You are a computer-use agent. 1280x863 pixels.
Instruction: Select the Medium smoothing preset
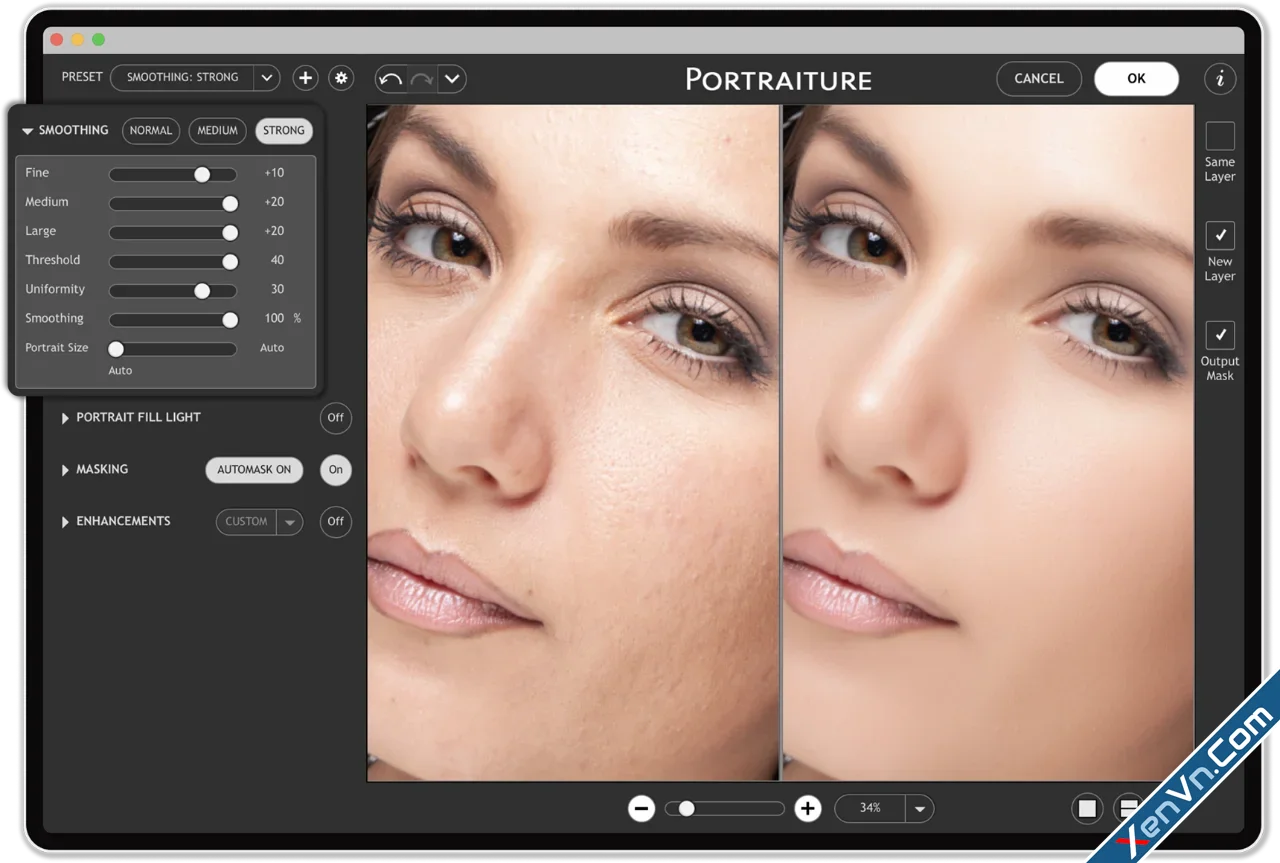(217, 130)
